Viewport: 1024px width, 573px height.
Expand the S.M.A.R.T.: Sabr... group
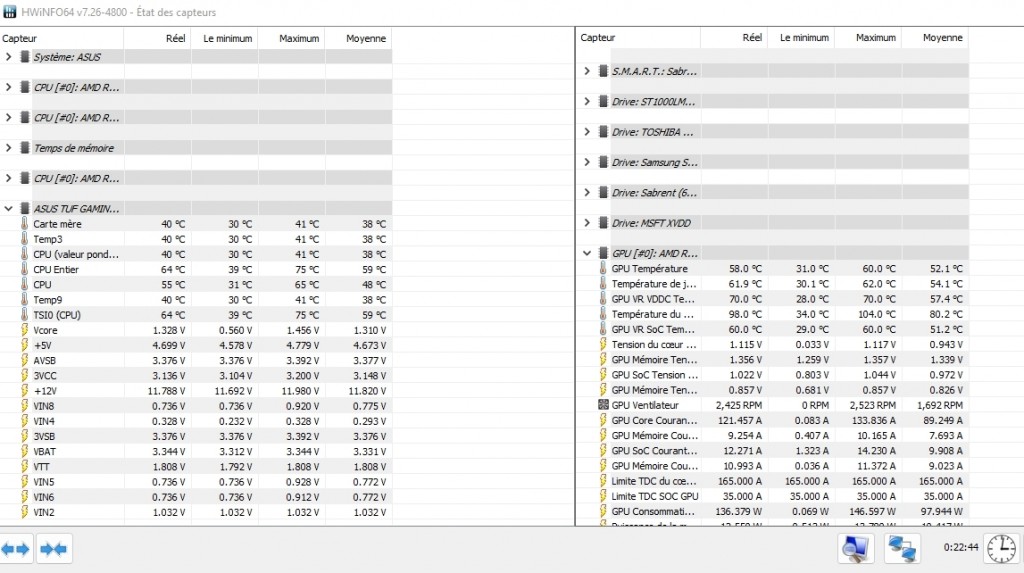point(586,71)
